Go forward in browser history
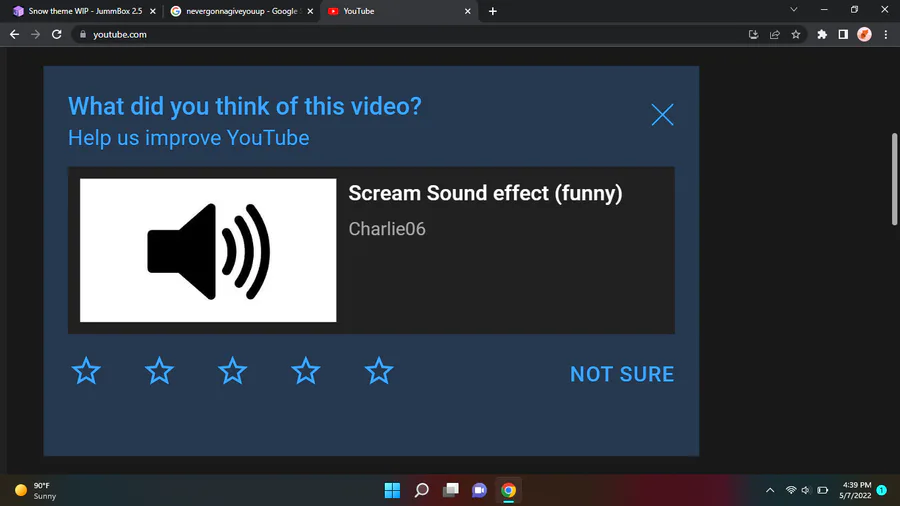 pos(36,34)
